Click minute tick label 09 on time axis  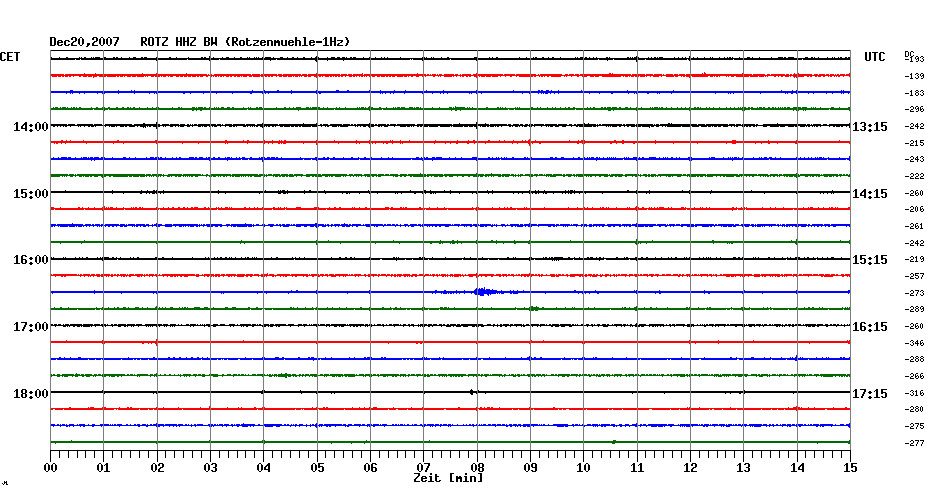coord(530,468)
